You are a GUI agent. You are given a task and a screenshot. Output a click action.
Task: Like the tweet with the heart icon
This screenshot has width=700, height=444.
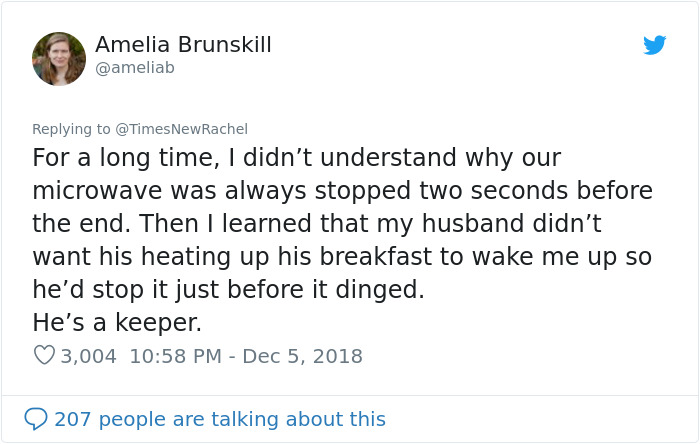44,355
